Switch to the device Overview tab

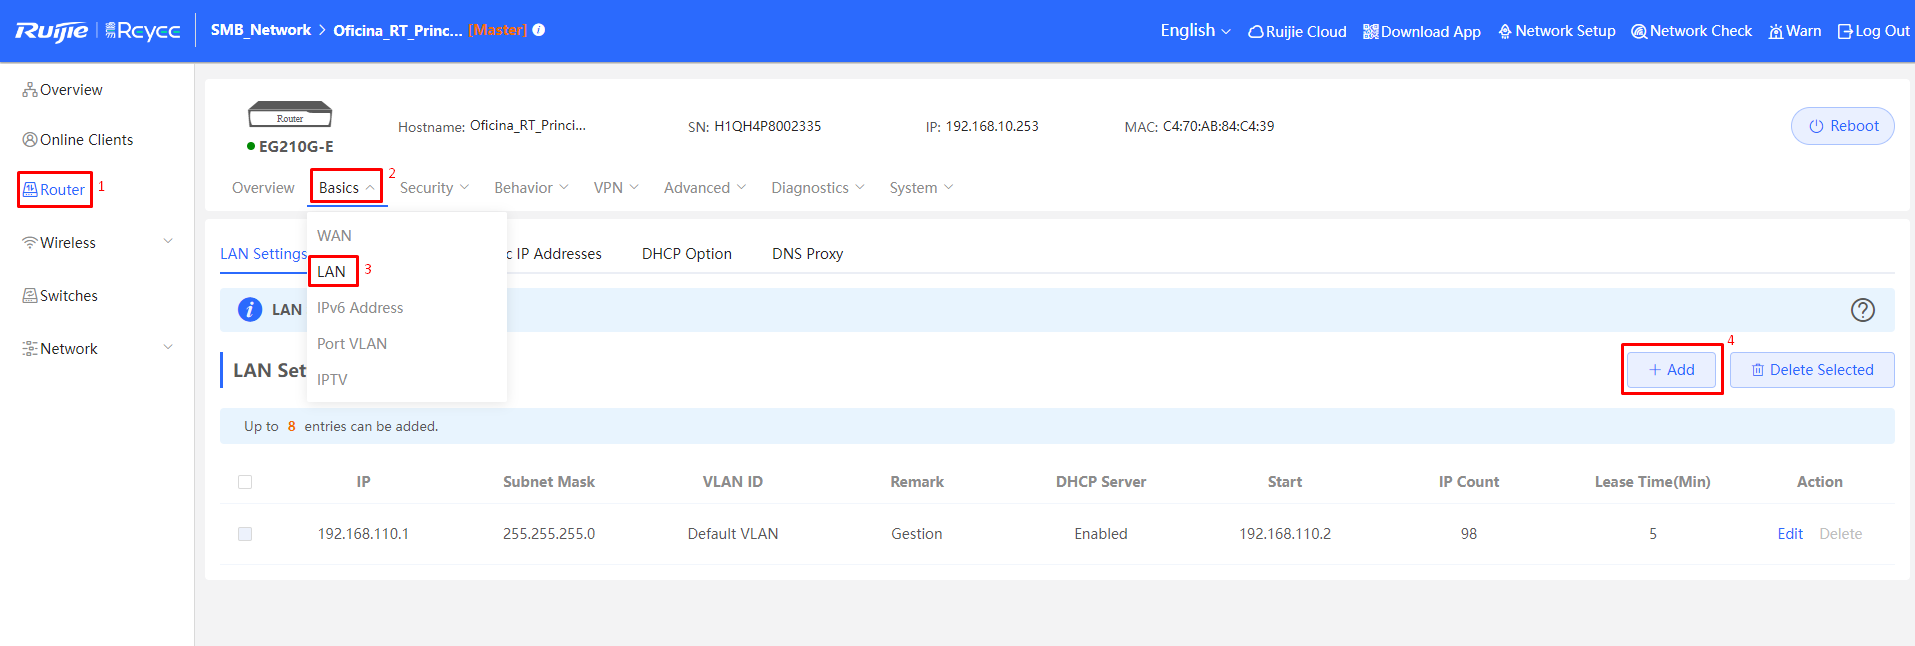tap(263, 188)
